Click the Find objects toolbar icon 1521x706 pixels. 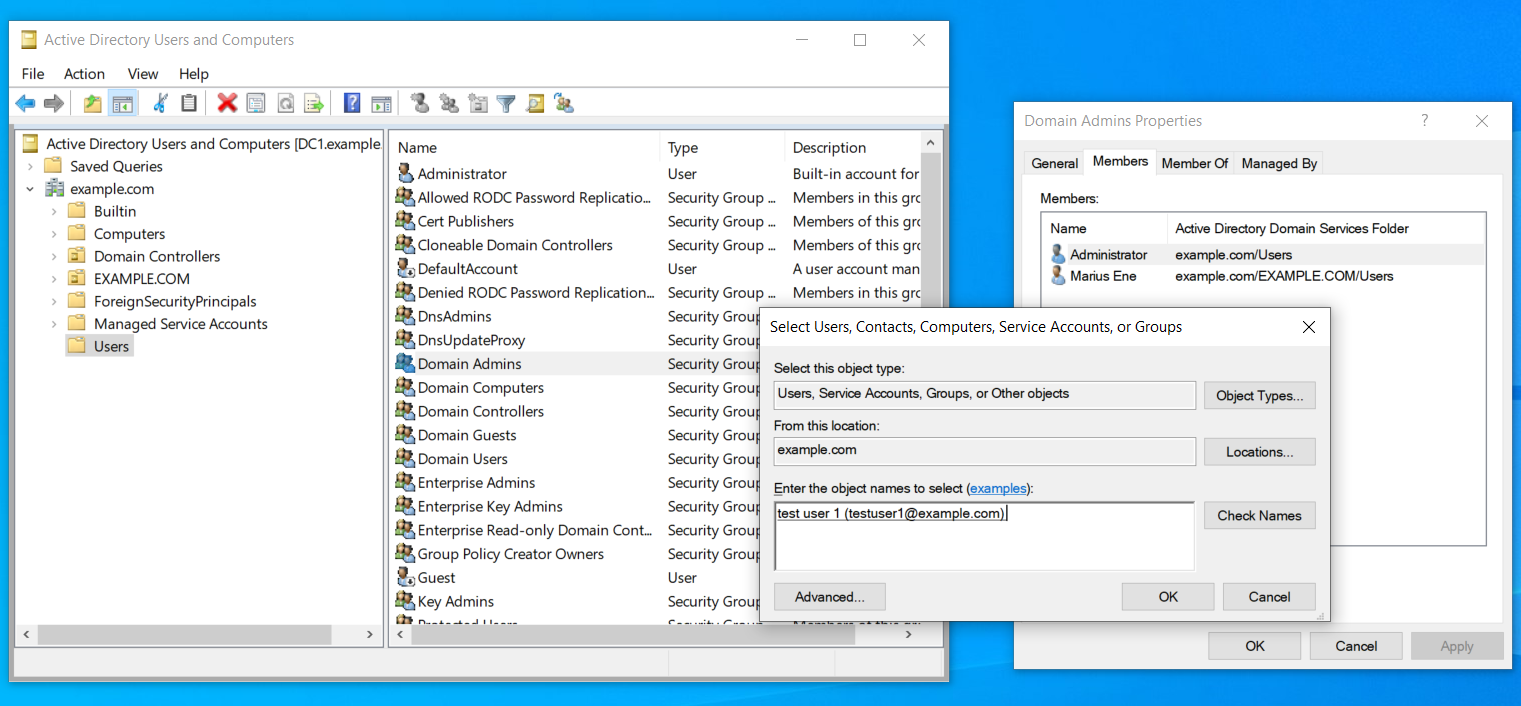(x=535, y=103)
